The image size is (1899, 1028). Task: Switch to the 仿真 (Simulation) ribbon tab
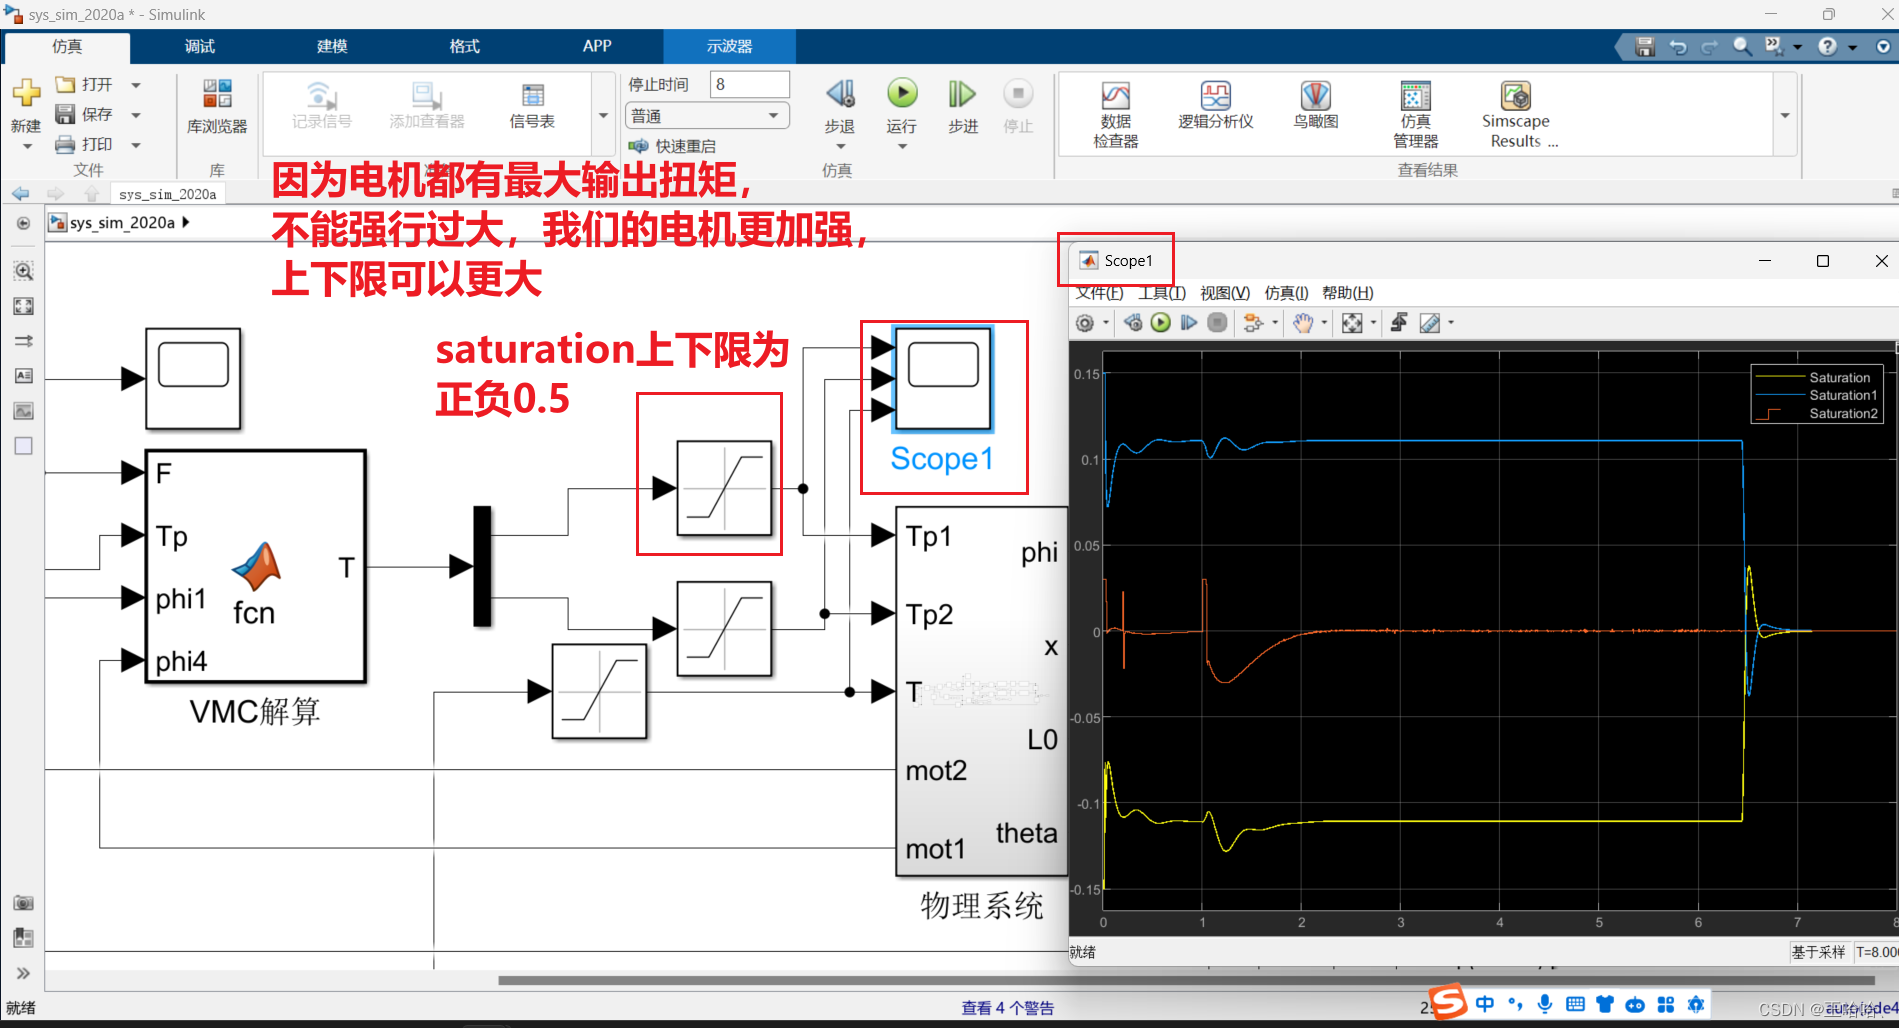click(67, 47)
